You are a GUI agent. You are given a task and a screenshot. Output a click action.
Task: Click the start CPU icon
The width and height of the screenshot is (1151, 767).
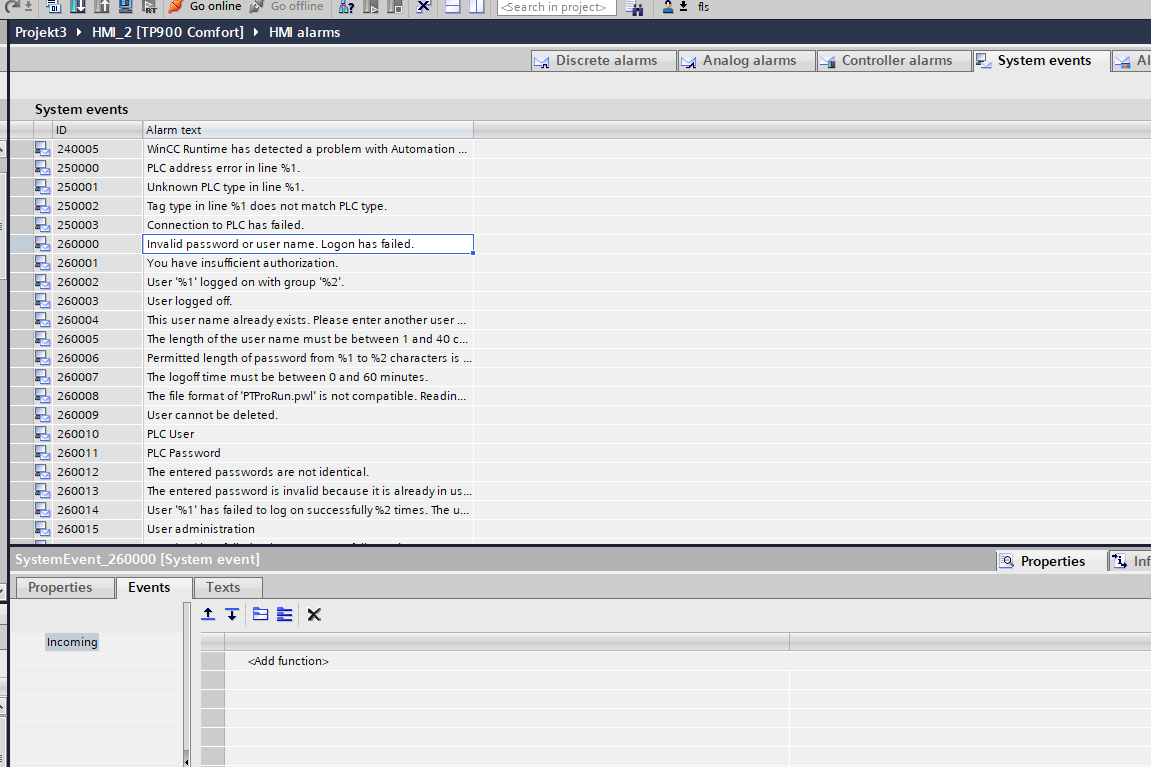click(x=371, y=7)
